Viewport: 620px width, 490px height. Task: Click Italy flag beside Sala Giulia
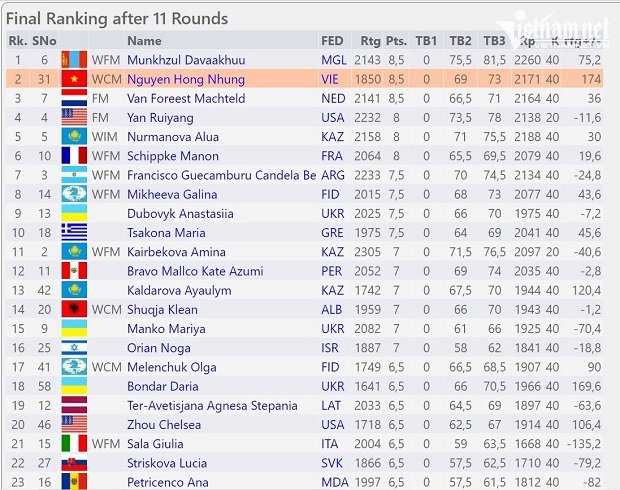pos(74,444)
